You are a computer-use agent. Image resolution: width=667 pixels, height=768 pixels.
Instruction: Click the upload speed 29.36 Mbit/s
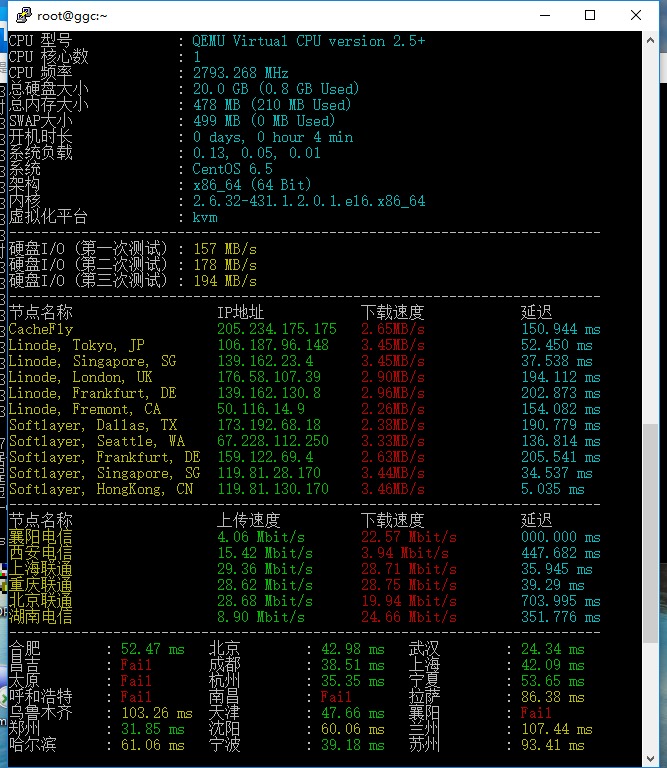[x=265, y=569]
